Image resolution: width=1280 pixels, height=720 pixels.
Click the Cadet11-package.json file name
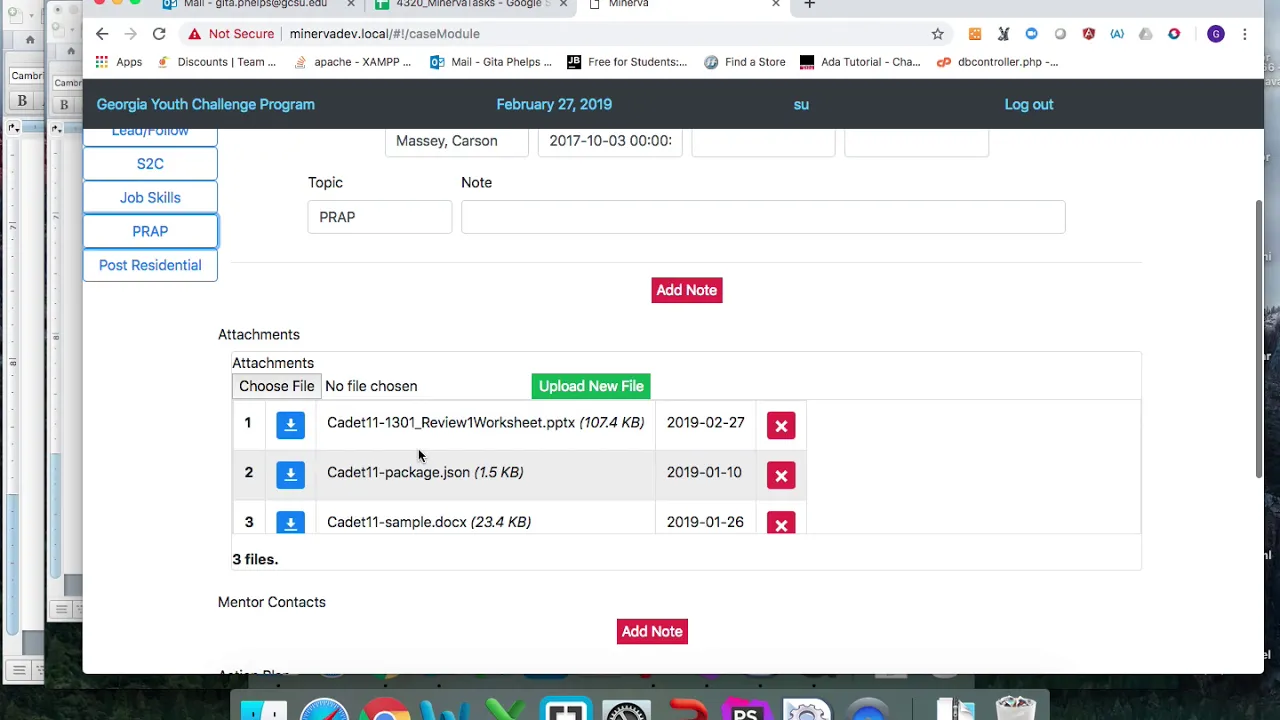(x=398, y=472)
